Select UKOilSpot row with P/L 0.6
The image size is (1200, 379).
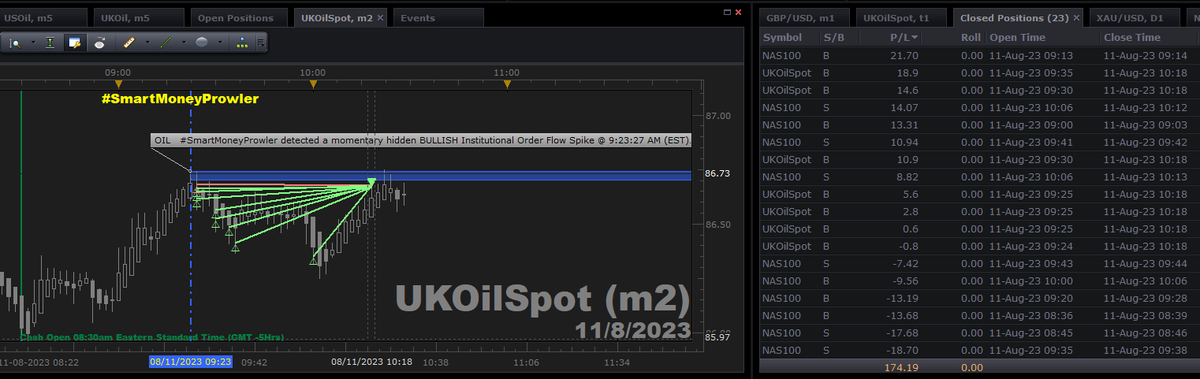979,229
